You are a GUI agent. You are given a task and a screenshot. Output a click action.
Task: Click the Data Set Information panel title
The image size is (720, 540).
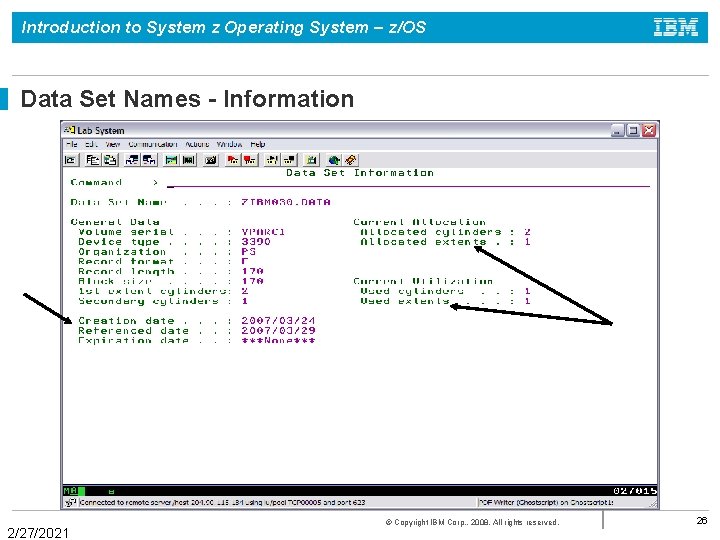click(x=360, y=173)
